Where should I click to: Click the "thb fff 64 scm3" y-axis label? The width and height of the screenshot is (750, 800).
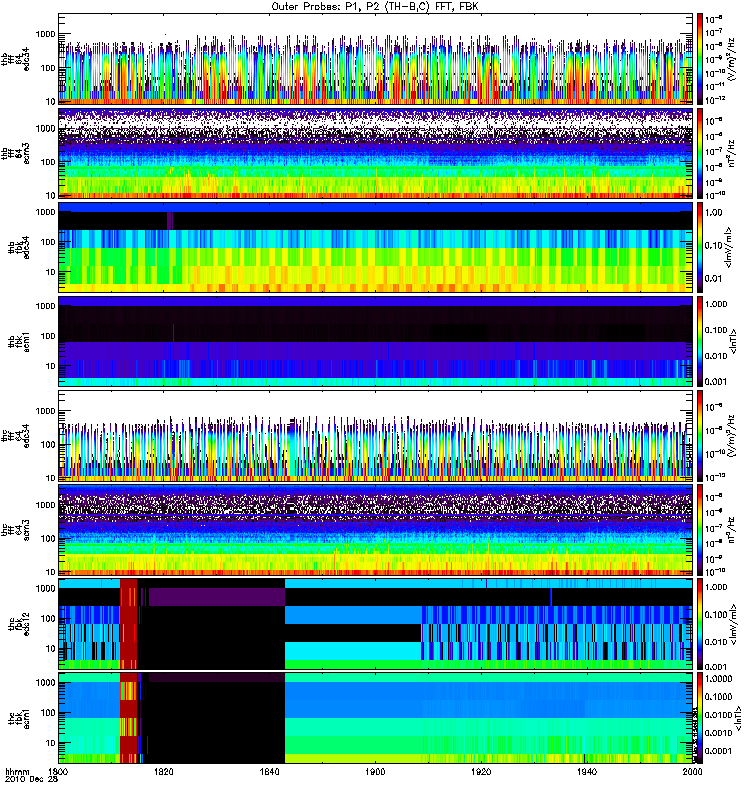[14, 153]
